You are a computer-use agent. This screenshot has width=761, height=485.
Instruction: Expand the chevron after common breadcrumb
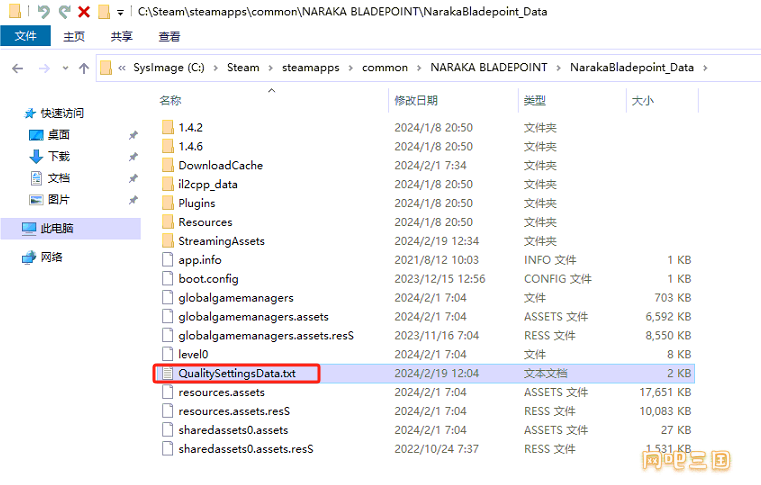[419, 68]
